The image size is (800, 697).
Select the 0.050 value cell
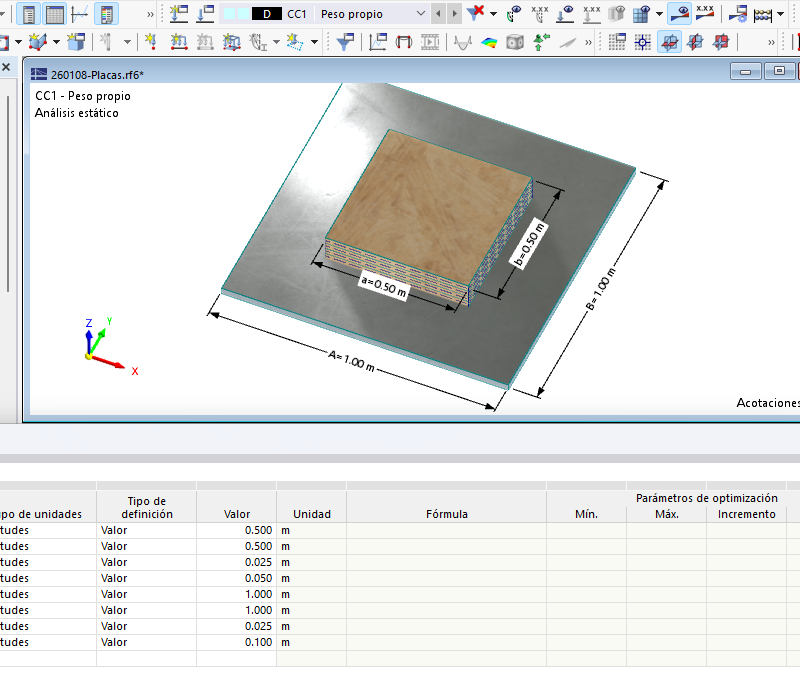click(237, 578)
